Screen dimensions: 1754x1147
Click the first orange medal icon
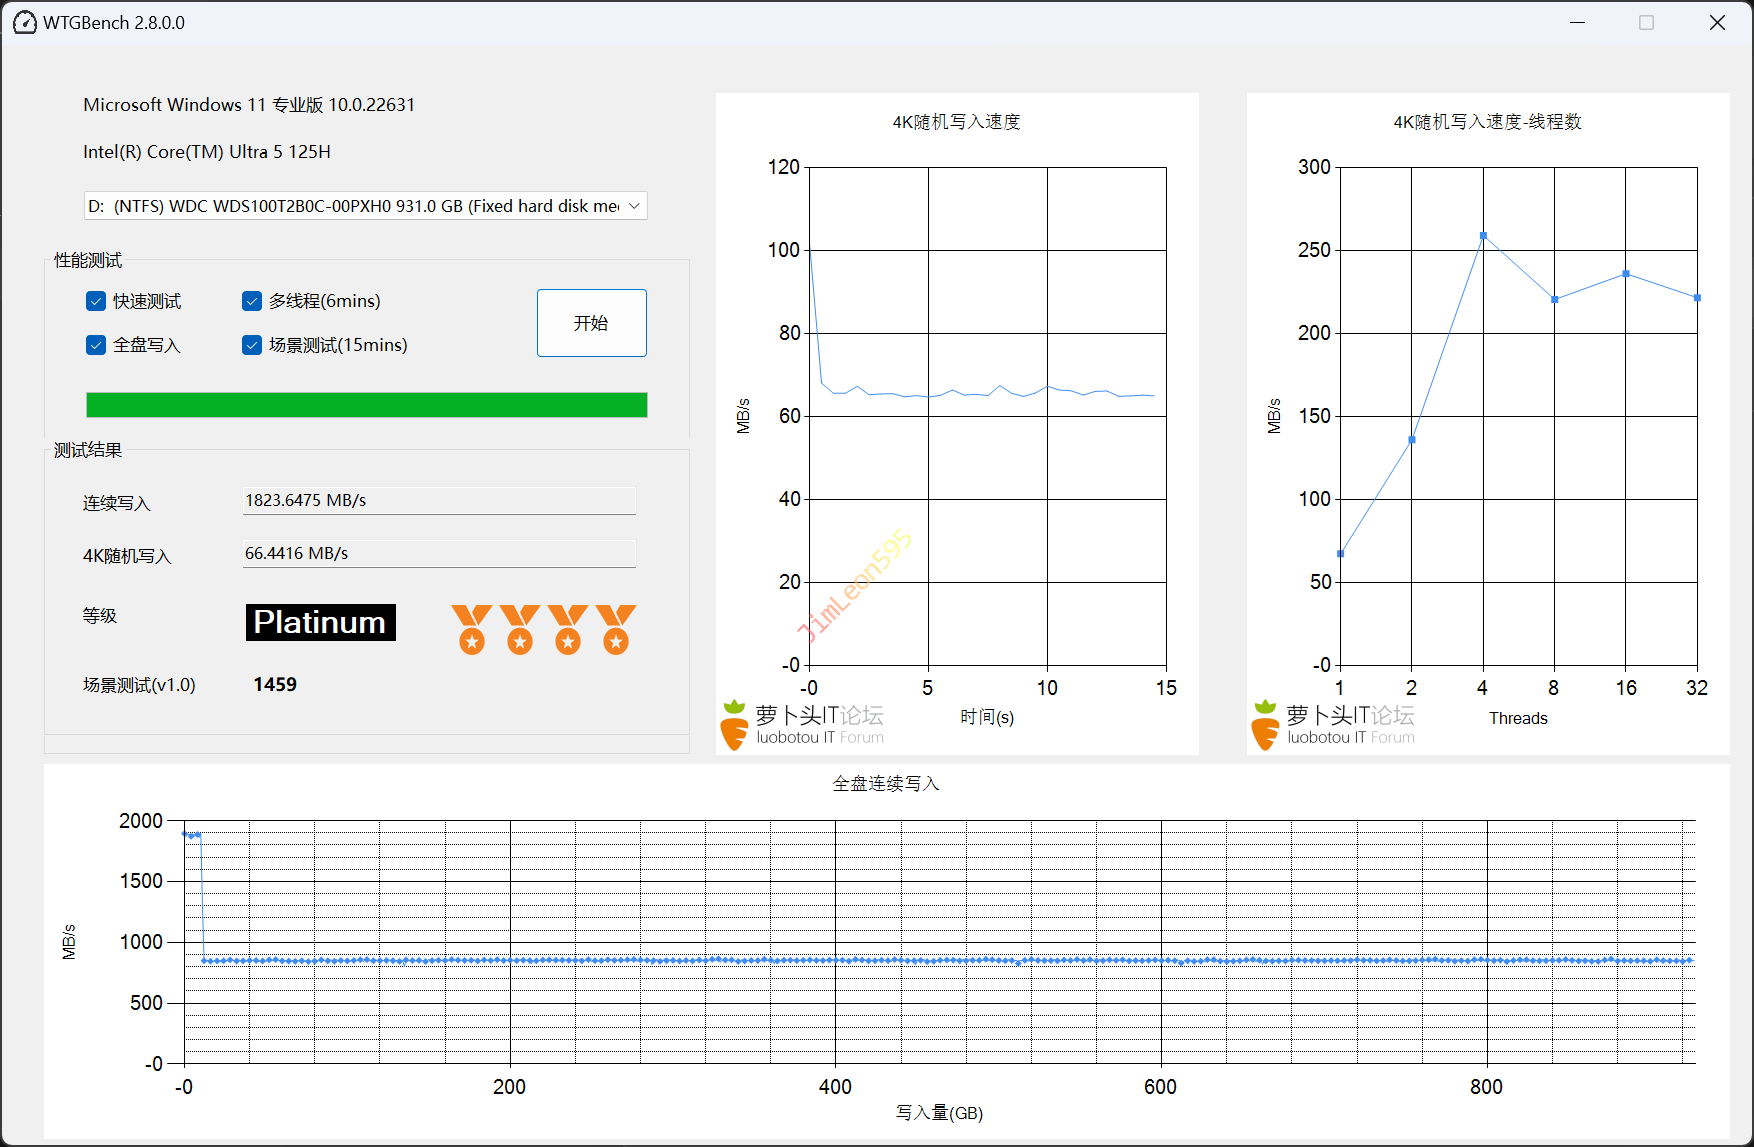point(471,629)
